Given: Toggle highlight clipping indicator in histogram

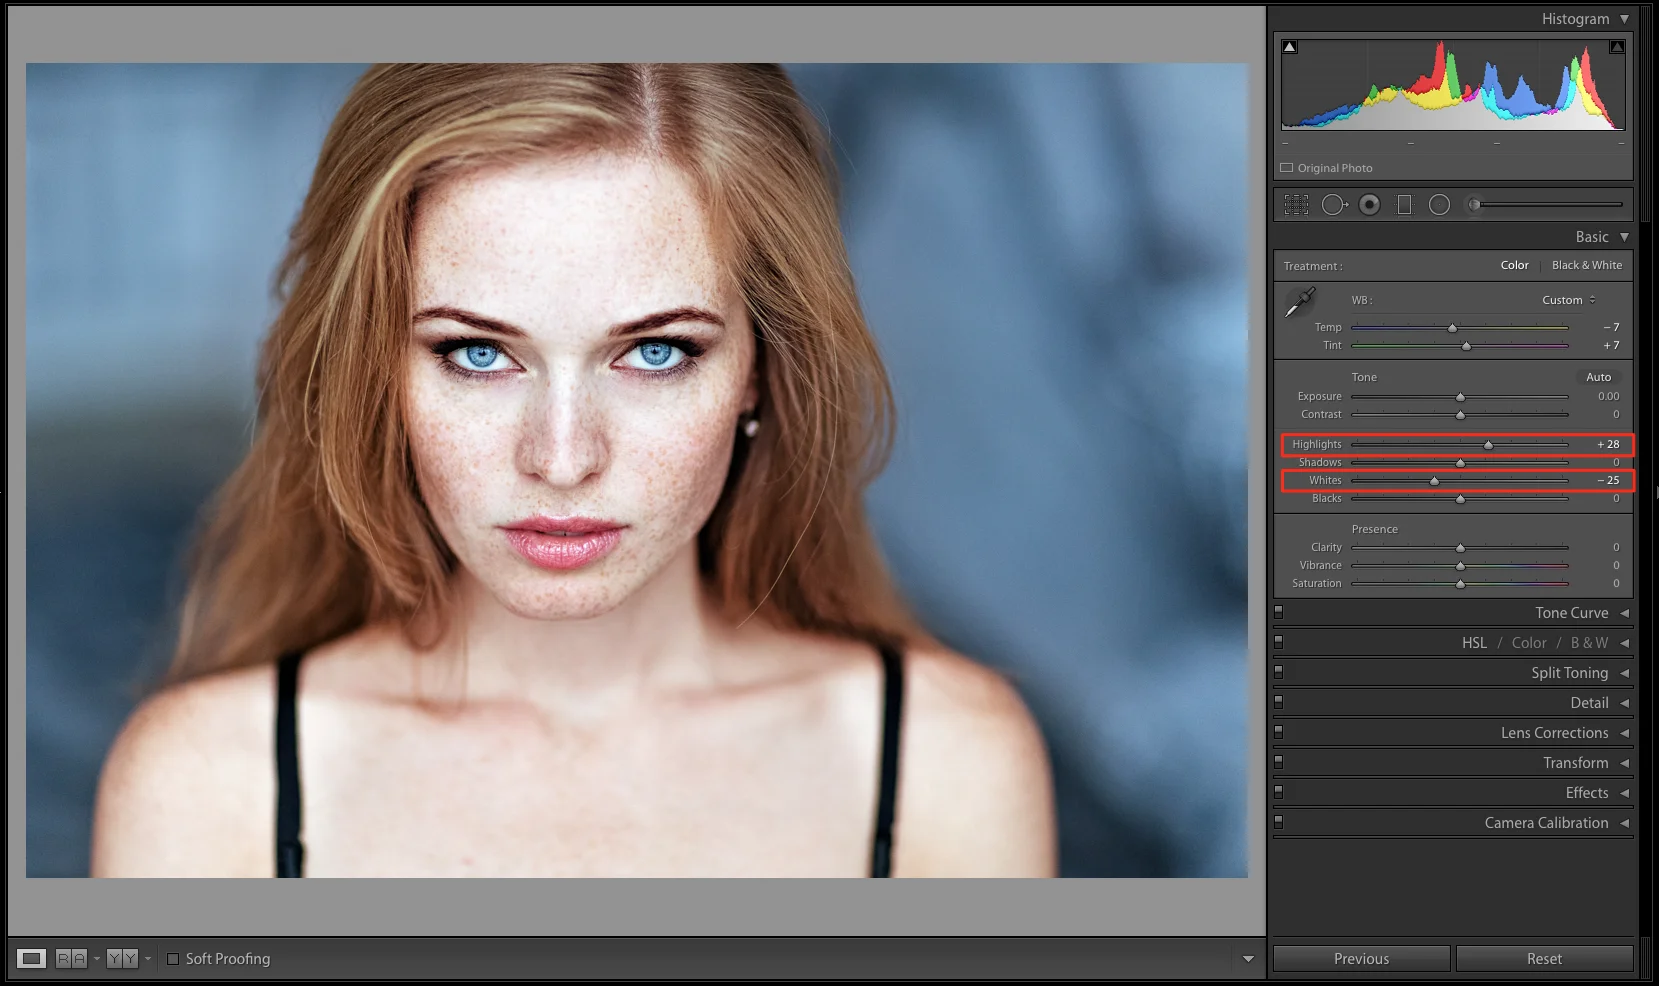Looking at the screenshot, I should pyautogui.click(x=1617, y=47).
